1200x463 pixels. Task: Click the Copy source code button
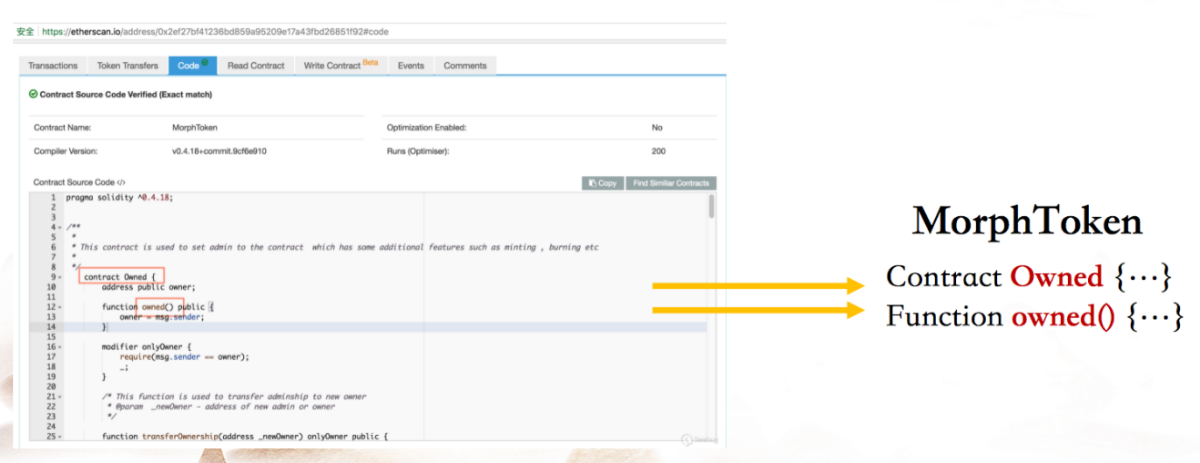[x=602, y=183]
